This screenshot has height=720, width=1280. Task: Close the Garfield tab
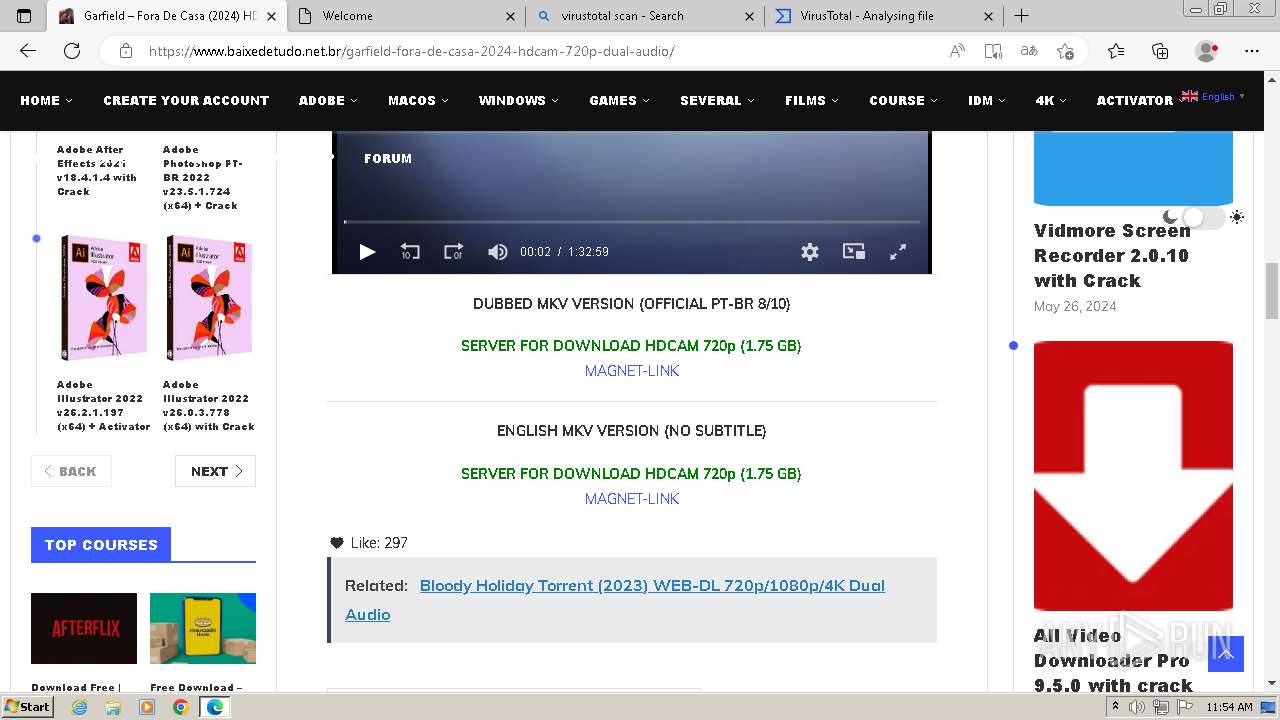271,16
